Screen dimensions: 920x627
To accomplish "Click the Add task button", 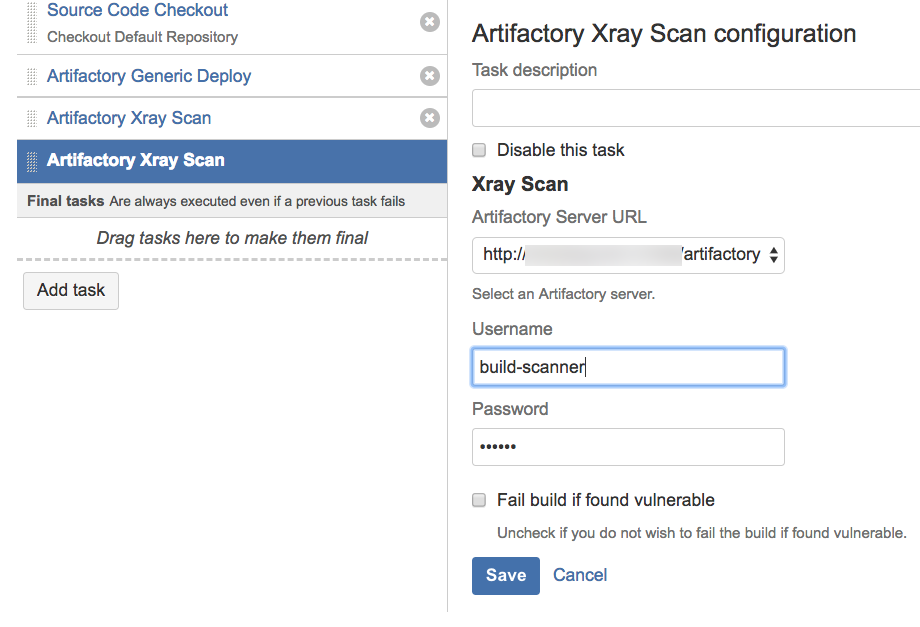I will [71, 290].
